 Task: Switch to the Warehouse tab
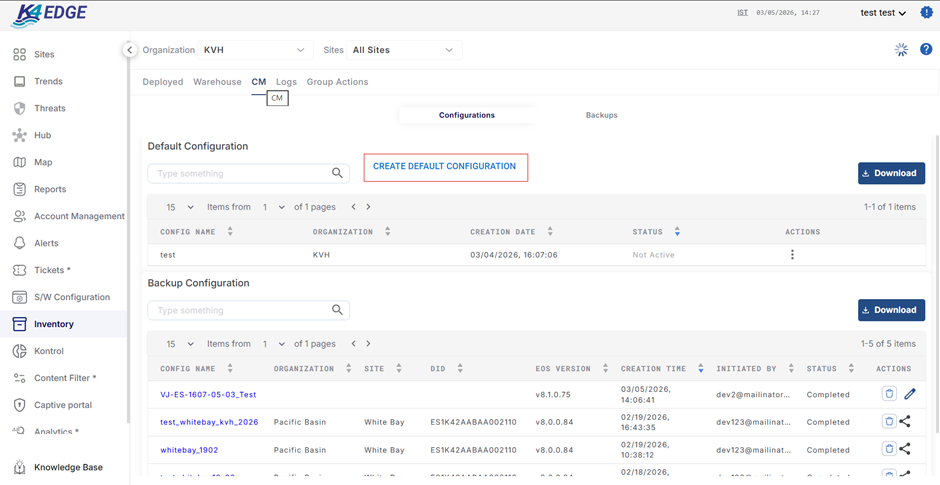tap(217, 82)
